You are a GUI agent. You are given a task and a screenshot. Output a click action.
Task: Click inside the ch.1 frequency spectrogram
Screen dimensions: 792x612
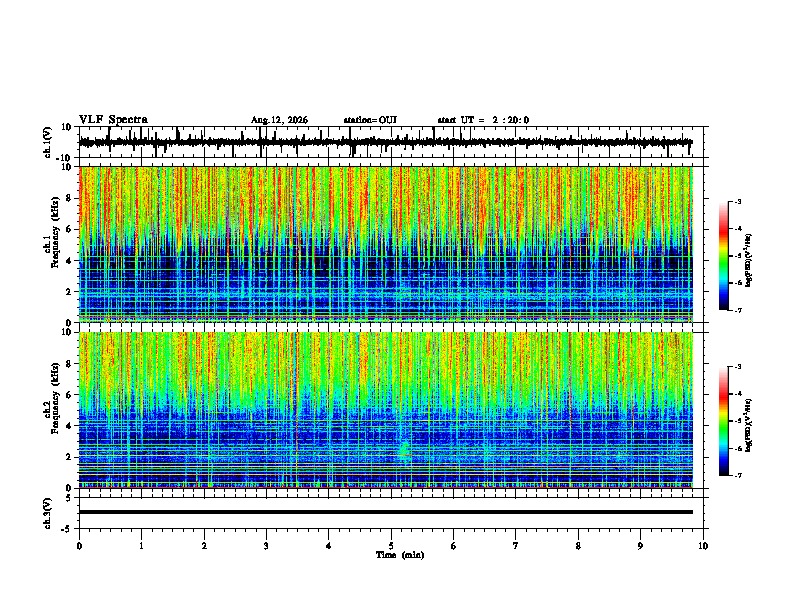(386, 244)
